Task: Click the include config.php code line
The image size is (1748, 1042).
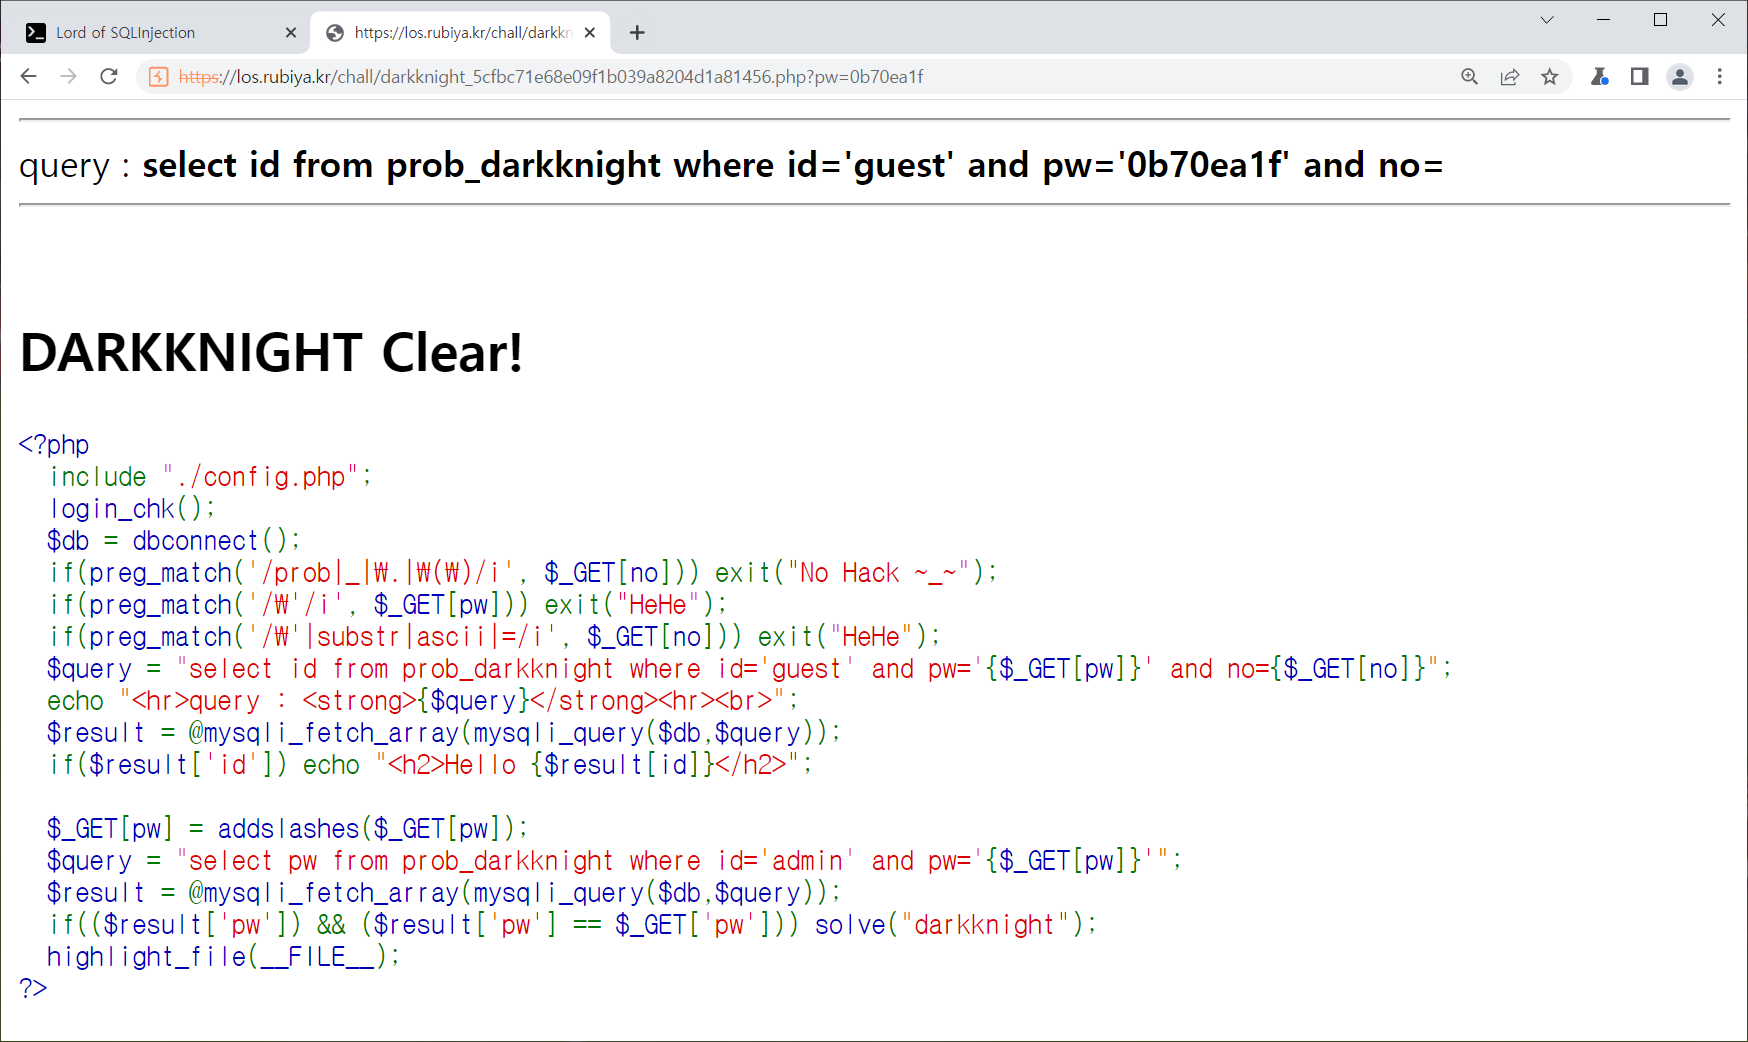Action: [211, 477]
